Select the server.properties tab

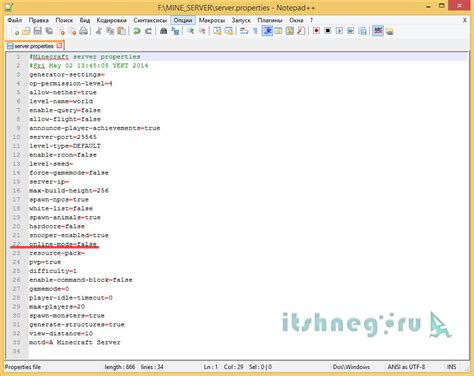[x=33, y=46]
